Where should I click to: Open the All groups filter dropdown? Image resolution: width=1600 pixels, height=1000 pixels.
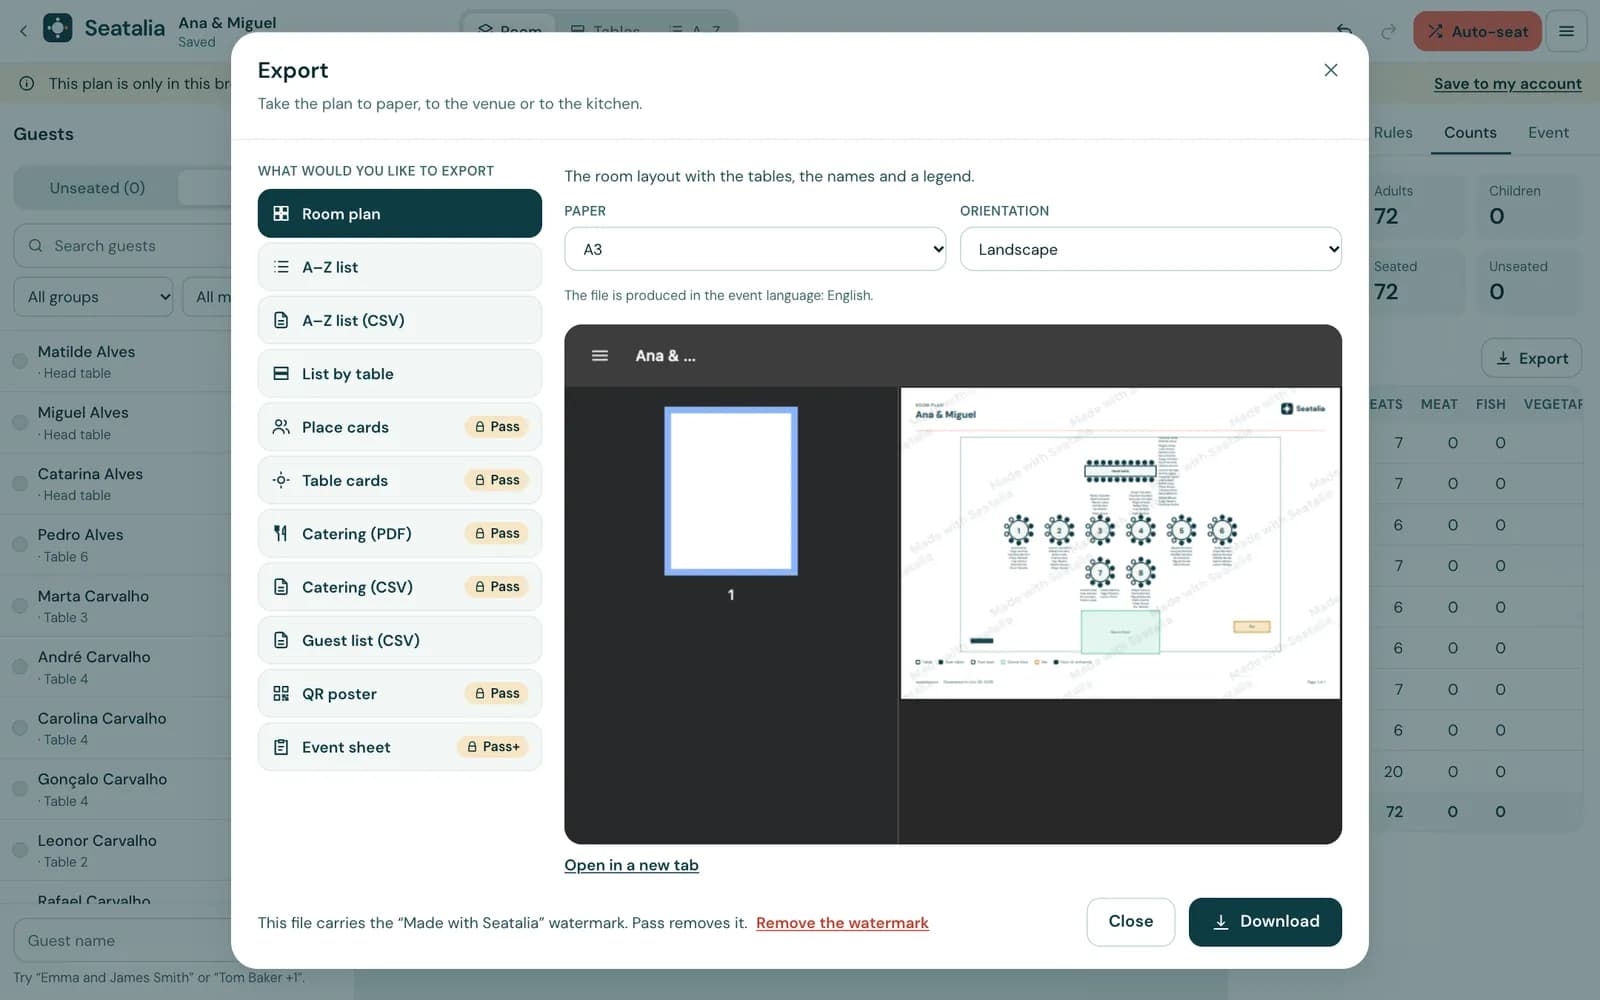click(x=93, y=297)
